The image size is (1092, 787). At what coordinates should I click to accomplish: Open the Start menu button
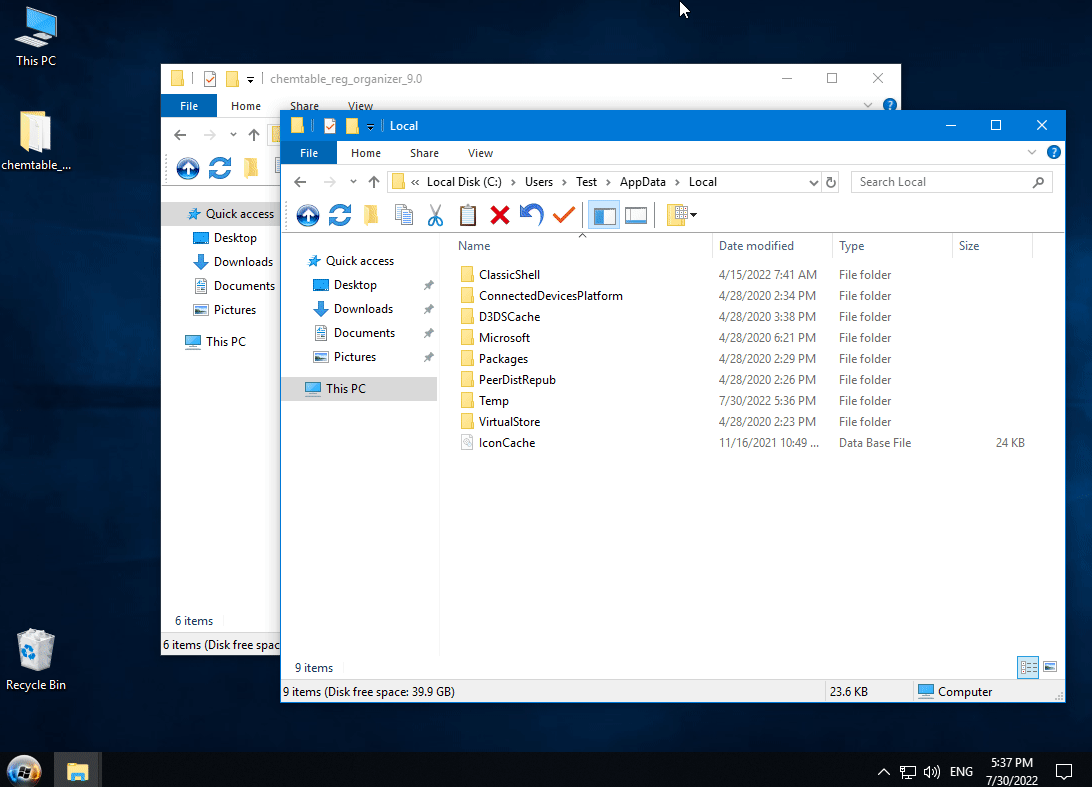tap(24, 771)
